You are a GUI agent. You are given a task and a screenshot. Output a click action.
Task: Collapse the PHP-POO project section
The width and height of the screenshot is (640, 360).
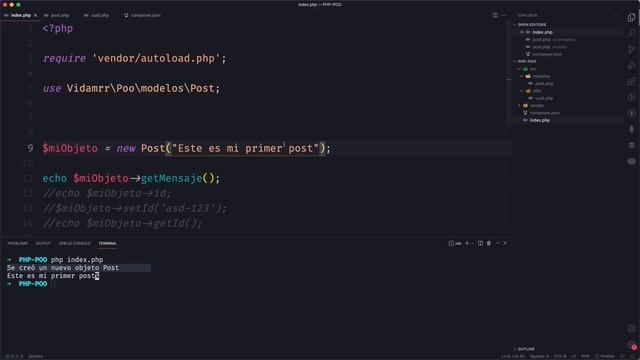click(527, 62)
